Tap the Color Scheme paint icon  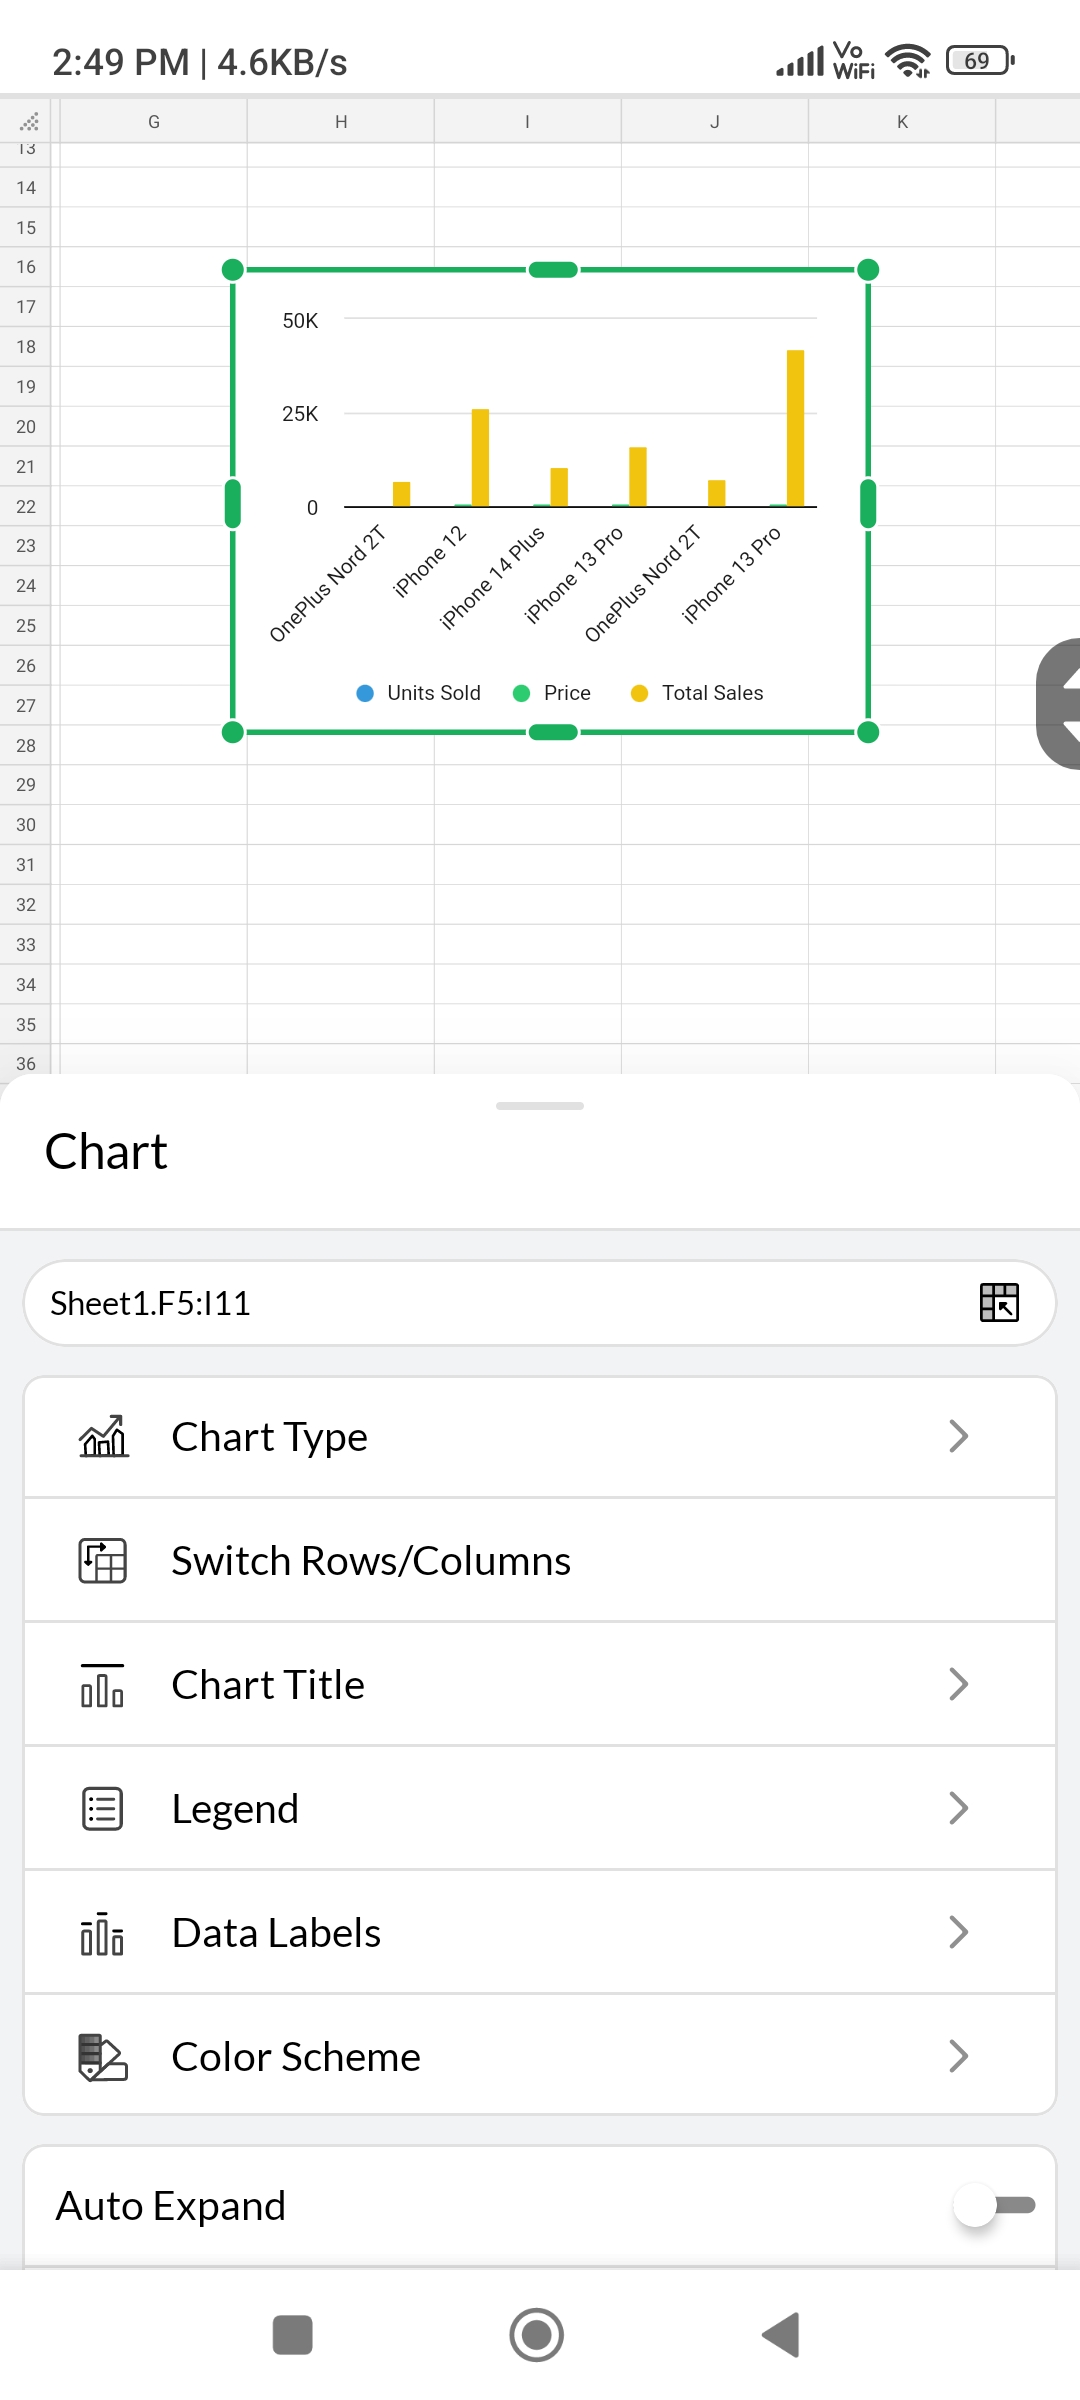pyautogui.click(x=103, y=2056)
